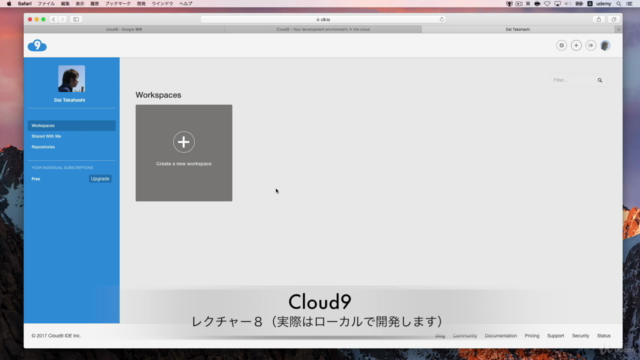Click the Free subscription label
640x360 pixels.
(36, 179)
